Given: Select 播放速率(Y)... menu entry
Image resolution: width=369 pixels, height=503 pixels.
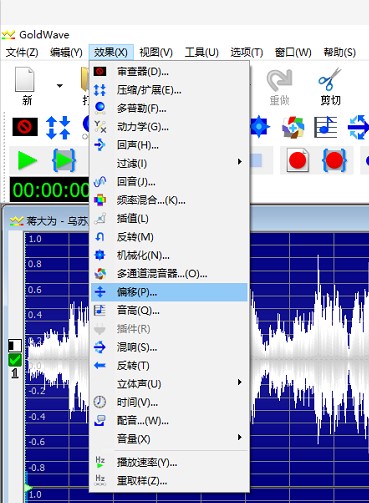Looking at the screenshot, I should pyautogui.click(x=169, y=463).
